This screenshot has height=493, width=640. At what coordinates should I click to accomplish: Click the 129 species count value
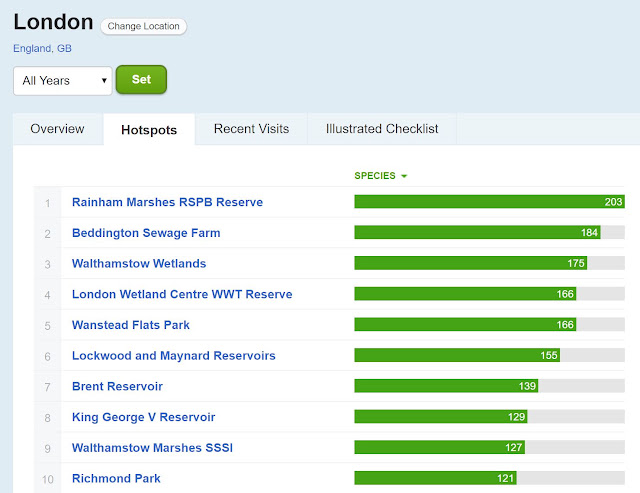517,417
